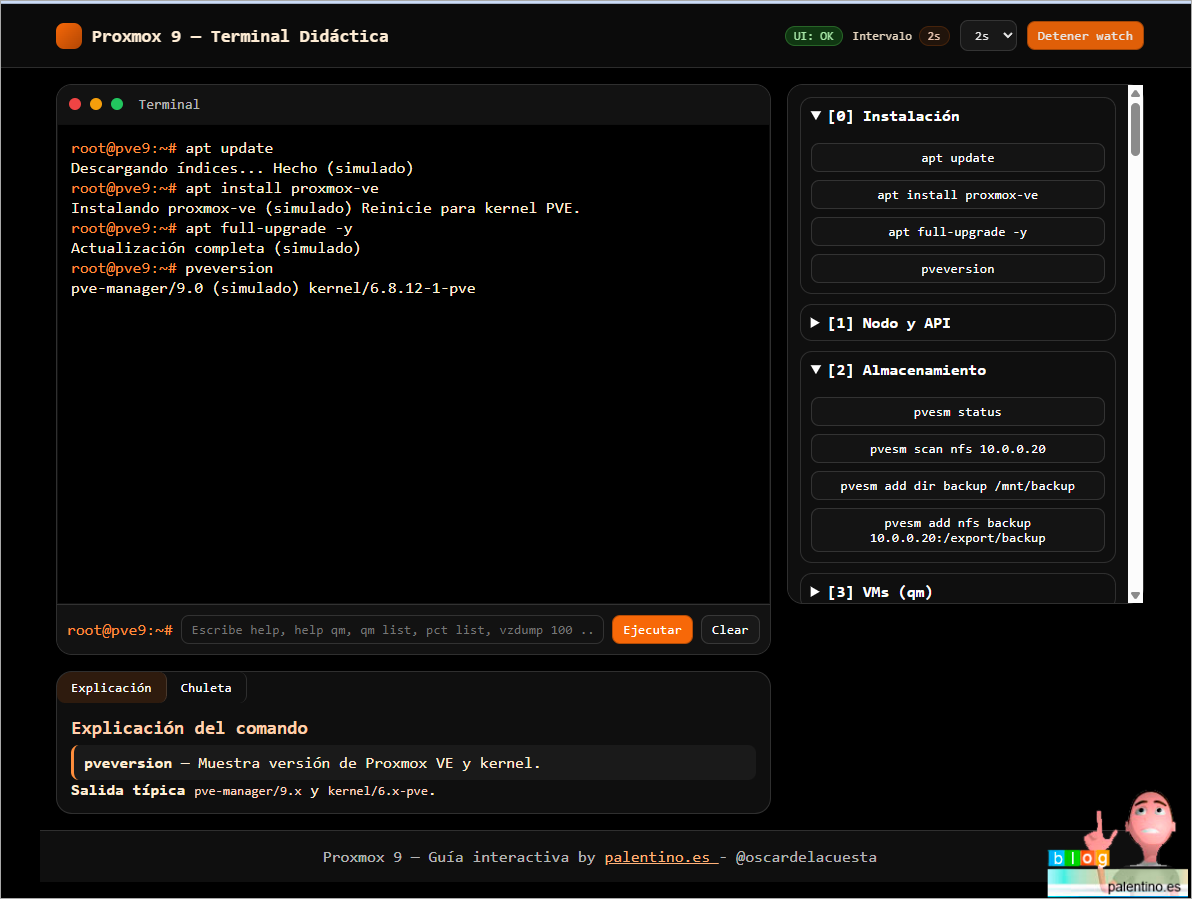Click the UI: OK status badge
The image size is (1192, 899).
(x=813, y=36)
